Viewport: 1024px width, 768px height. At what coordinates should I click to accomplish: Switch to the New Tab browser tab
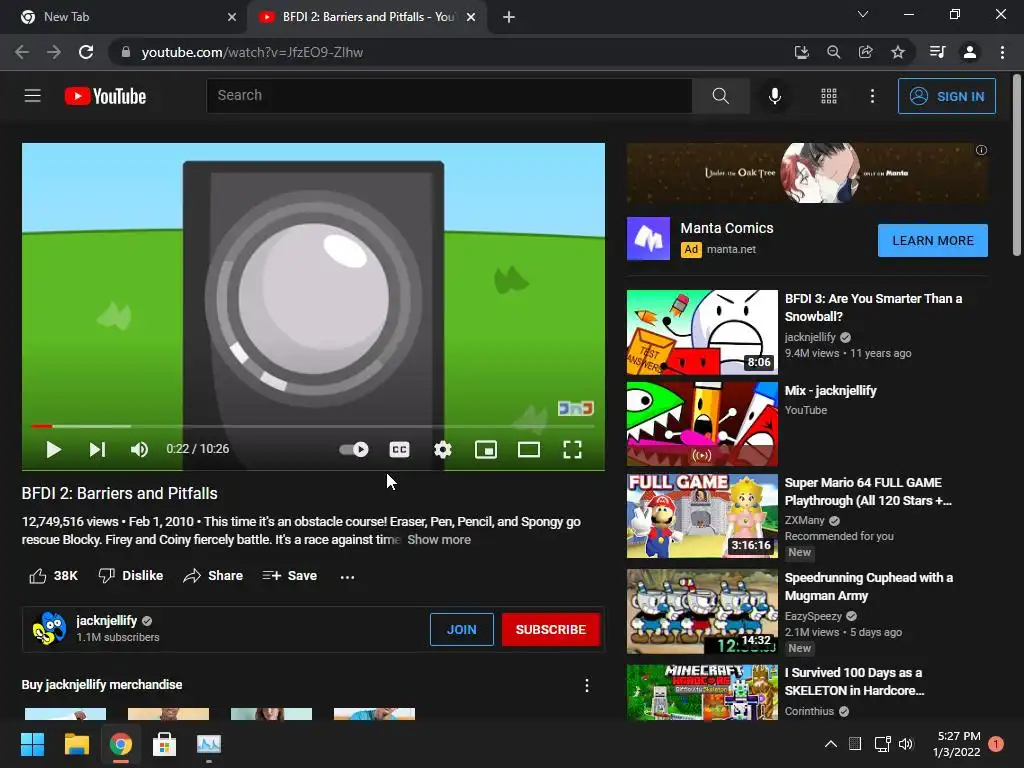[x=123, y=17]
